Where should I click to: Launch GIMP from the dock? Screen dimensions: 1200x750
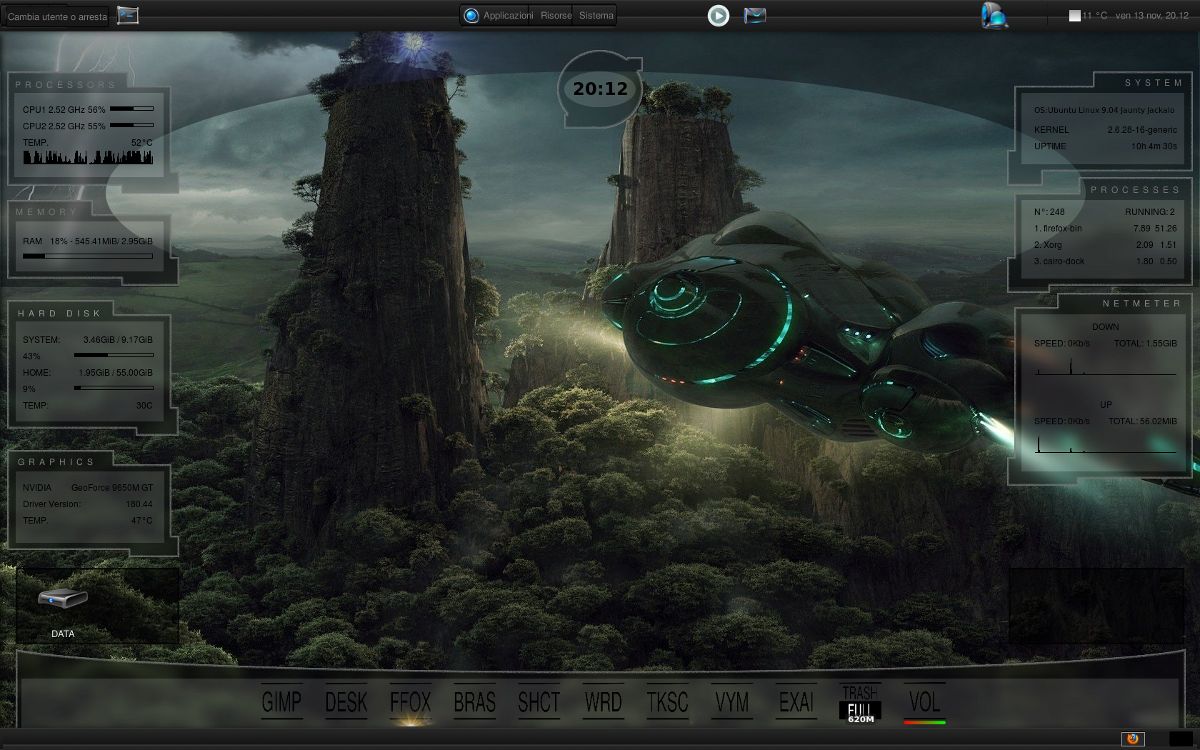coord(281,702)
